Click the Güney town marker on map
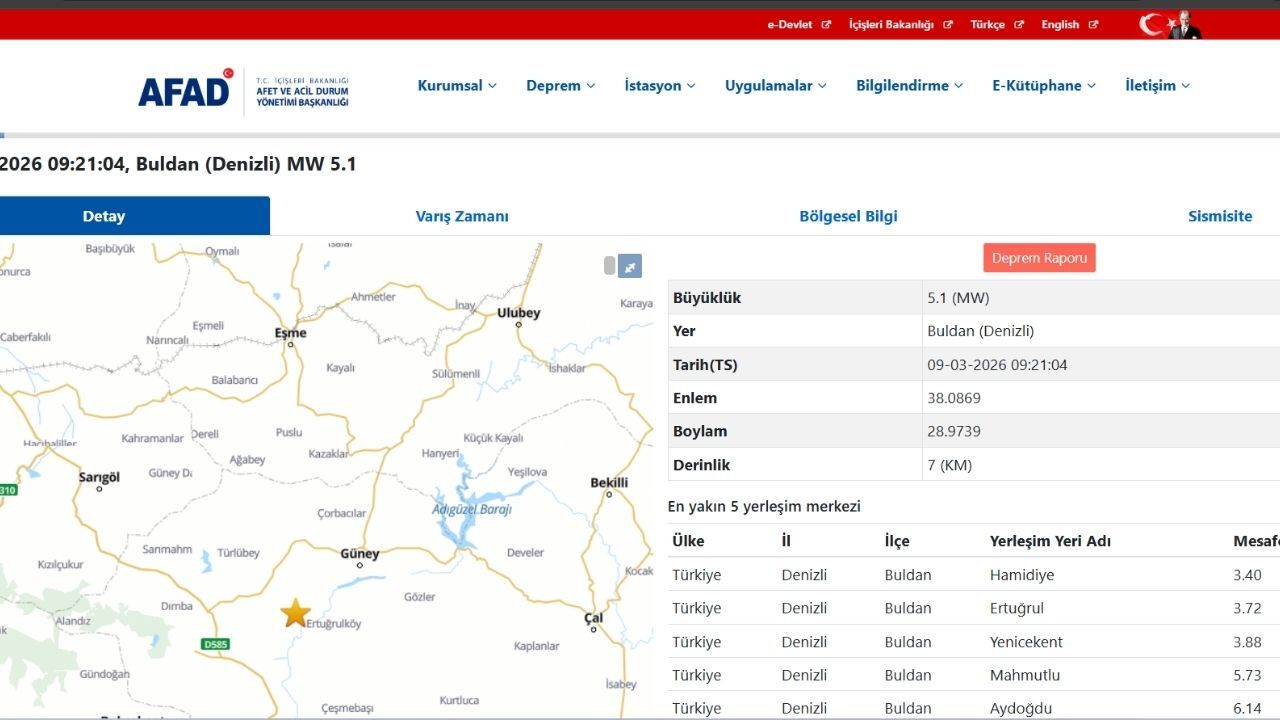This screenshot has height=720, width=1280. (x=360, y=565)
